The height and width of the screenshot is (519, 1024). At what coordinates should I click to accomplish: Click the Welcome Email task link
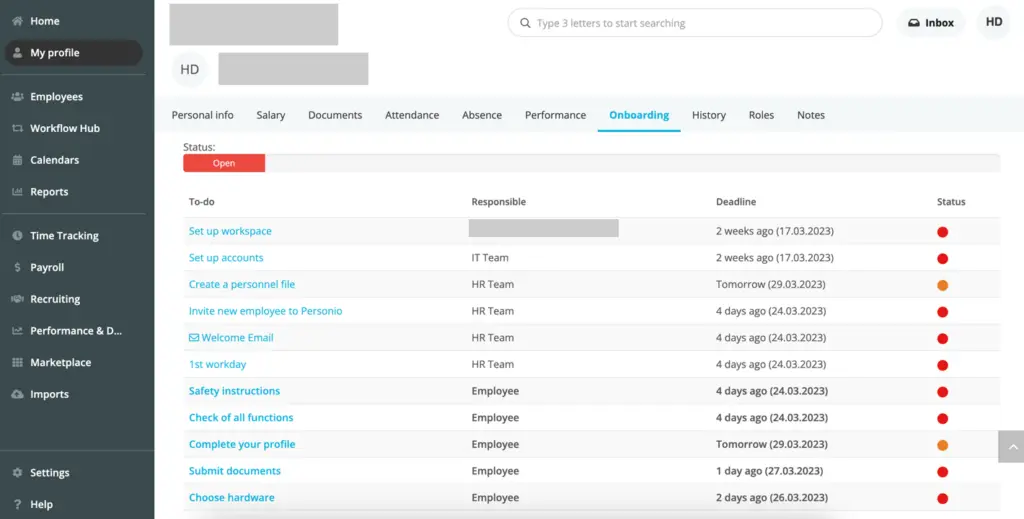[237, 338]
